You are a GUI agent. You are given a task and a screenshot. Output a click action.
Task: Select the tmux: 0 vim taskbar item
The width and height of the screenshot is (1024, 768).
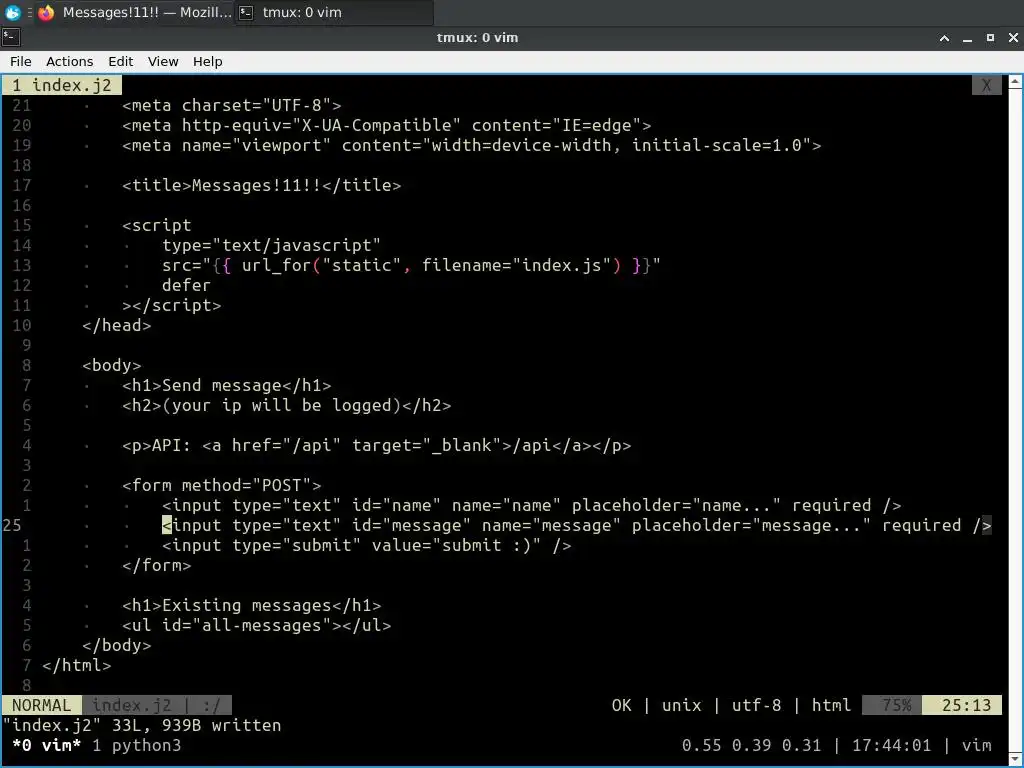click(x=334, y=12)
